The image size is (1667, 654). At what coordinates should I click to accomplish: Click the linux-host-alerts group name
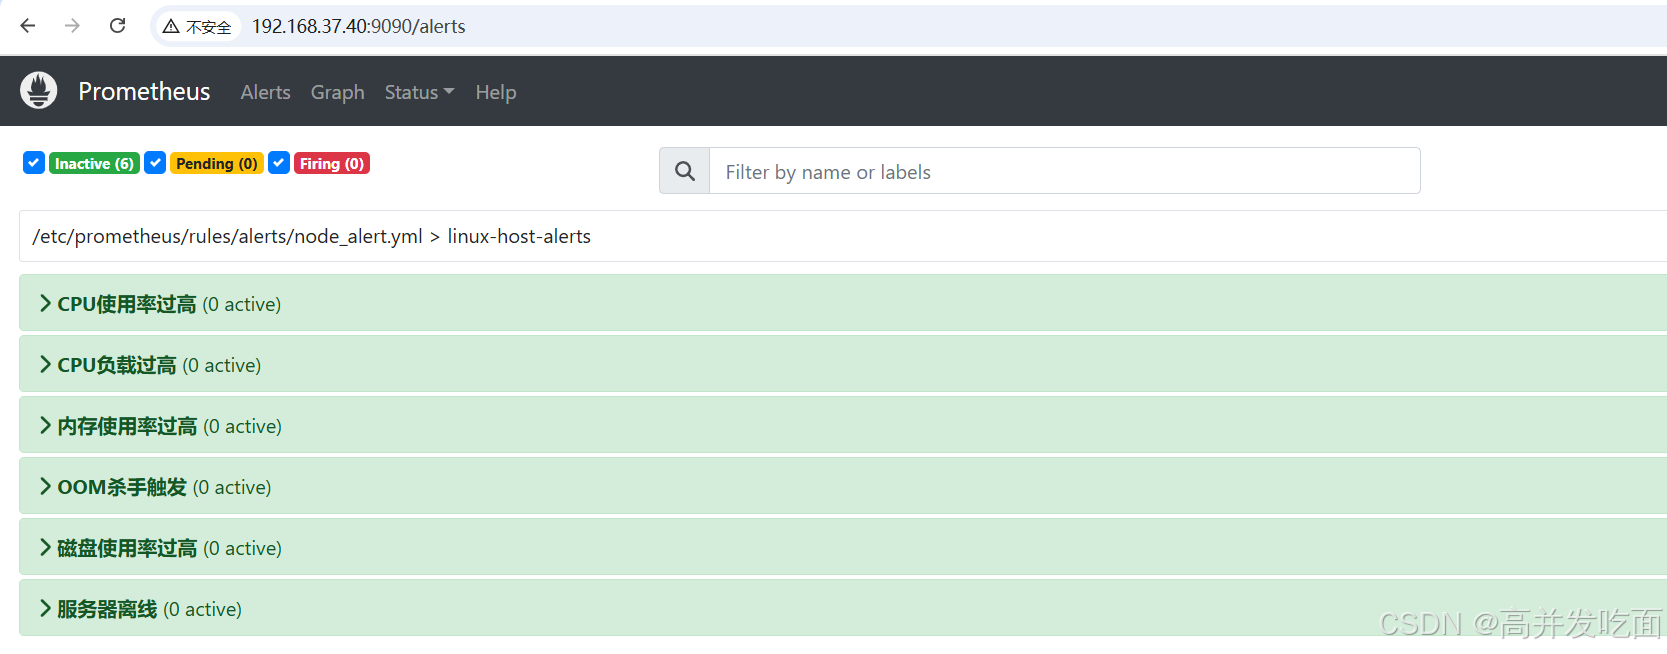click(519, 237)
